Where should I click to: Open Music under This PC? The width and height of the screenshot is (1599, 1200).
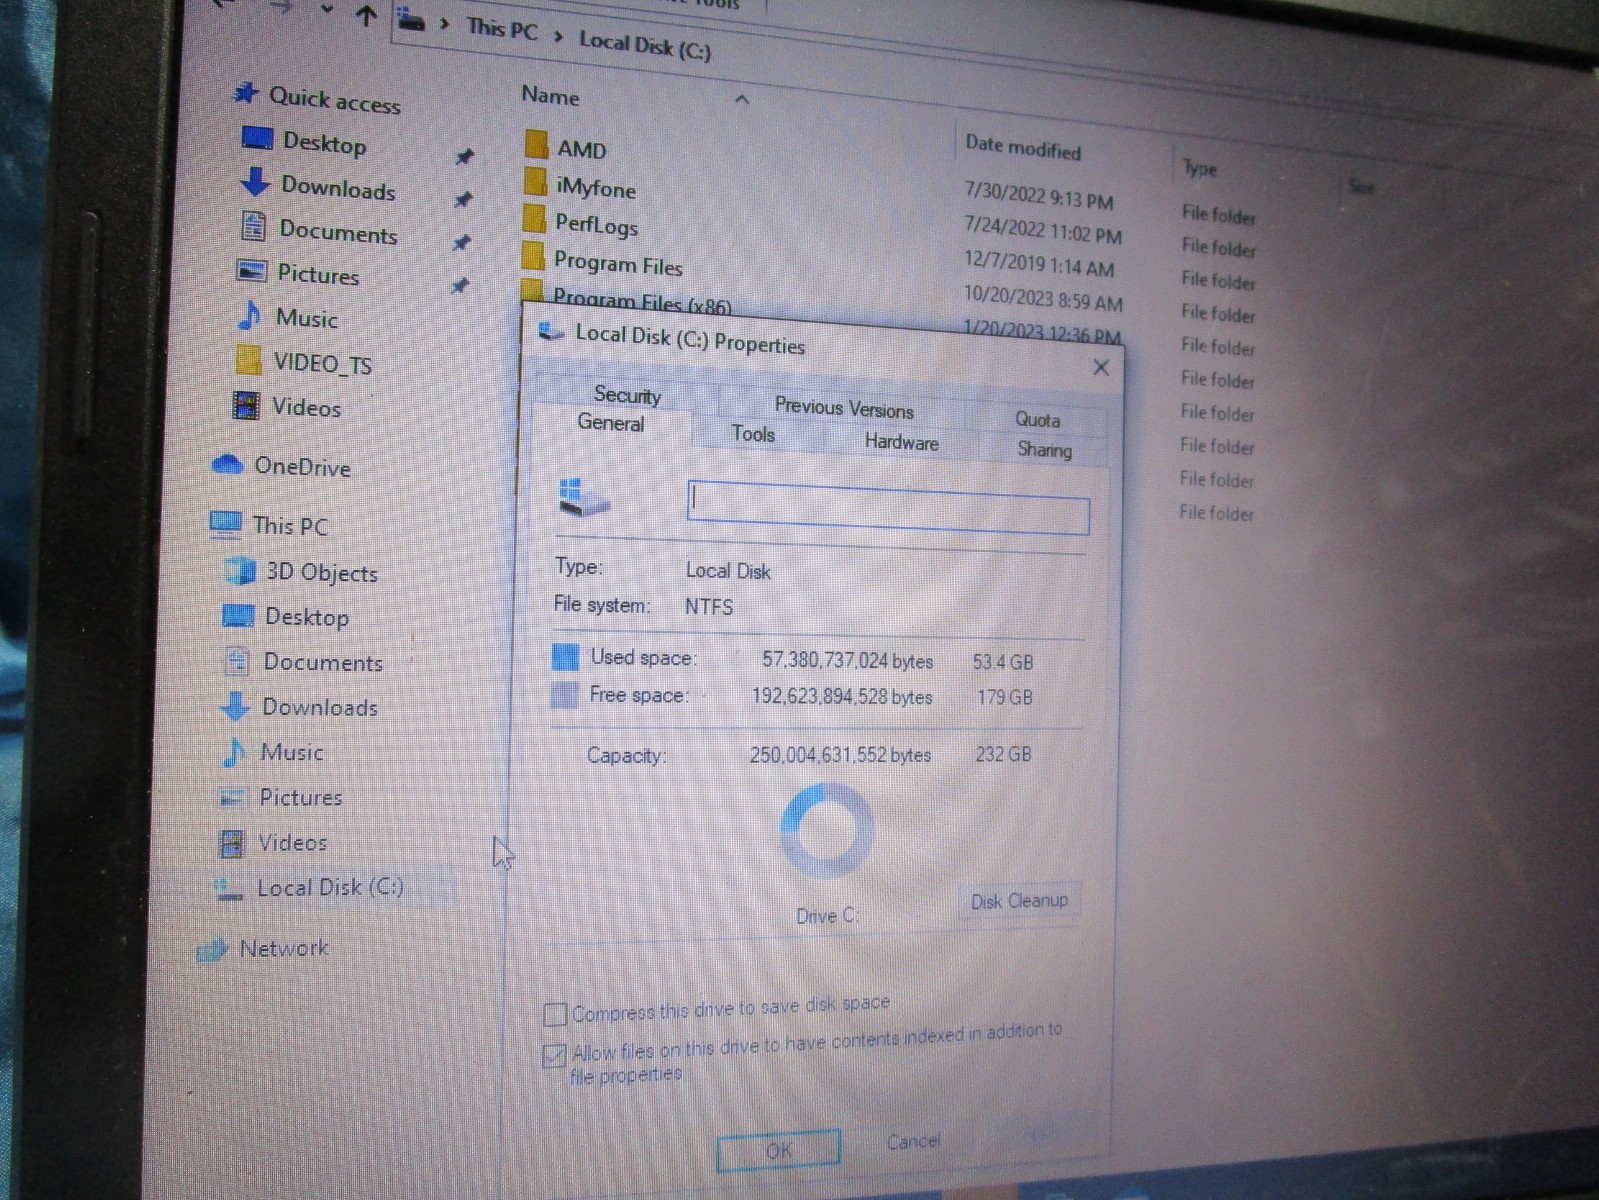291,752
